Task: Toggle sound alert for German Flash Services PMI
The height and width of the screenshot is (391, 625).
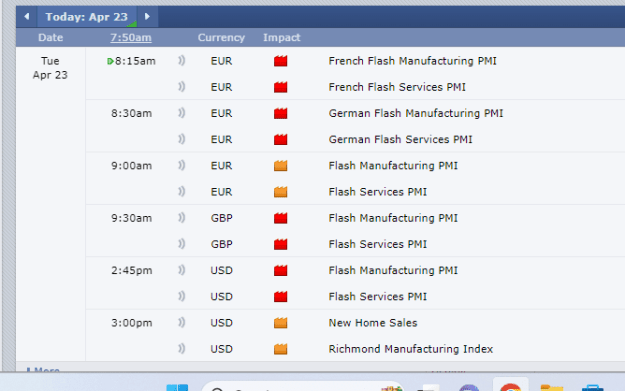Action: pos(181,139)
